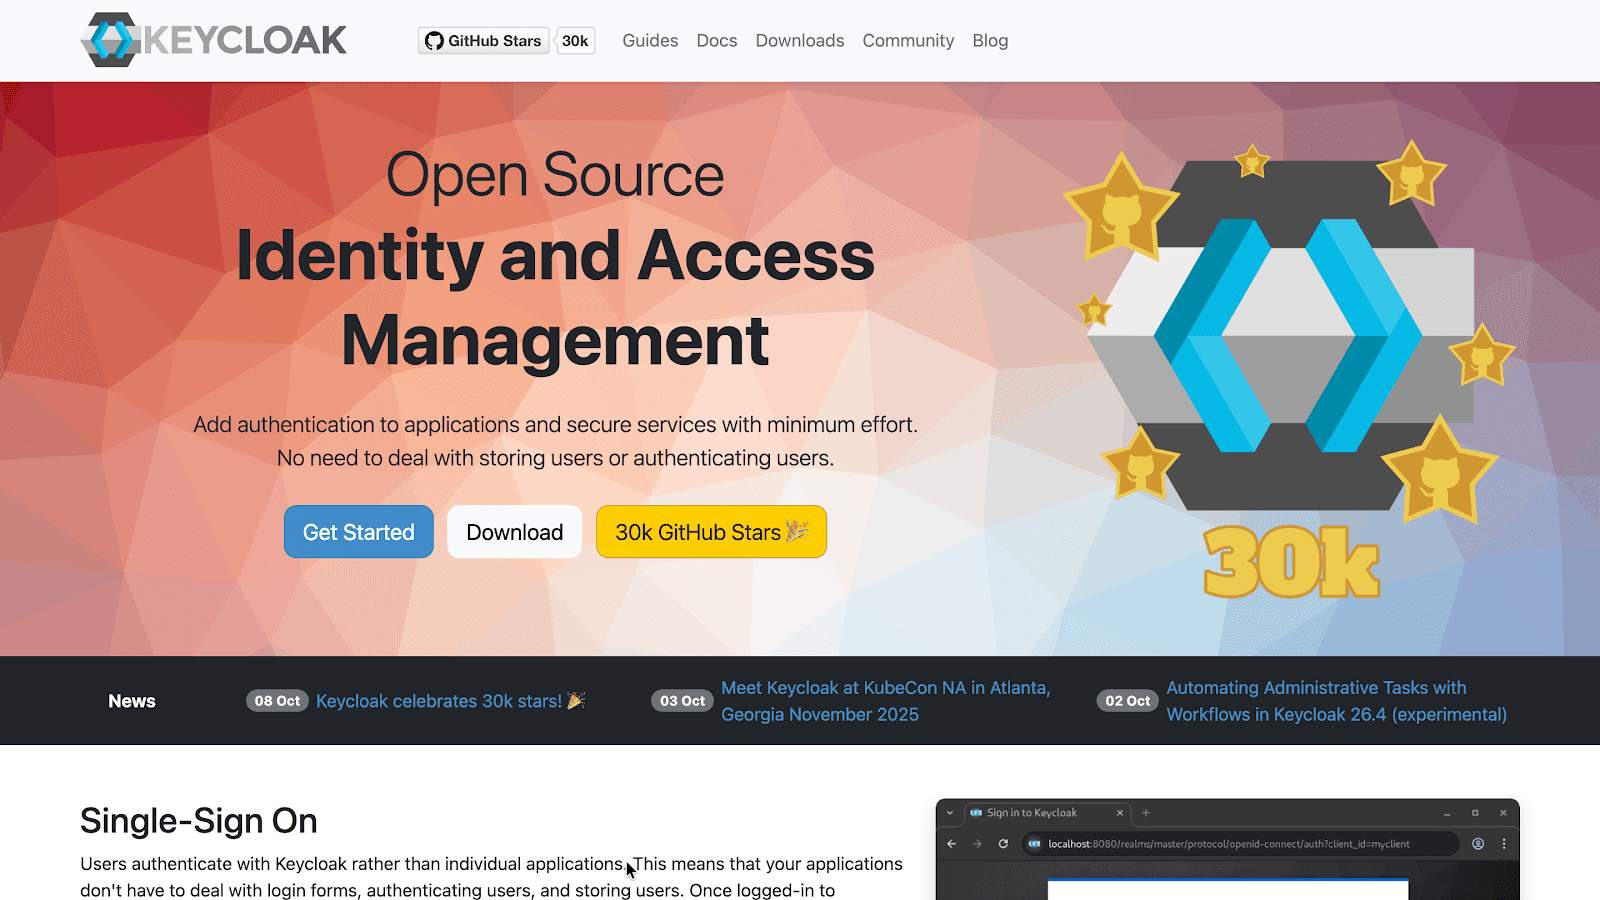The width and height of the screenshot is (1600, 900).
Task: Click the Keycloak logo in header
Action: pyautogui.click(x=214, y=40)
